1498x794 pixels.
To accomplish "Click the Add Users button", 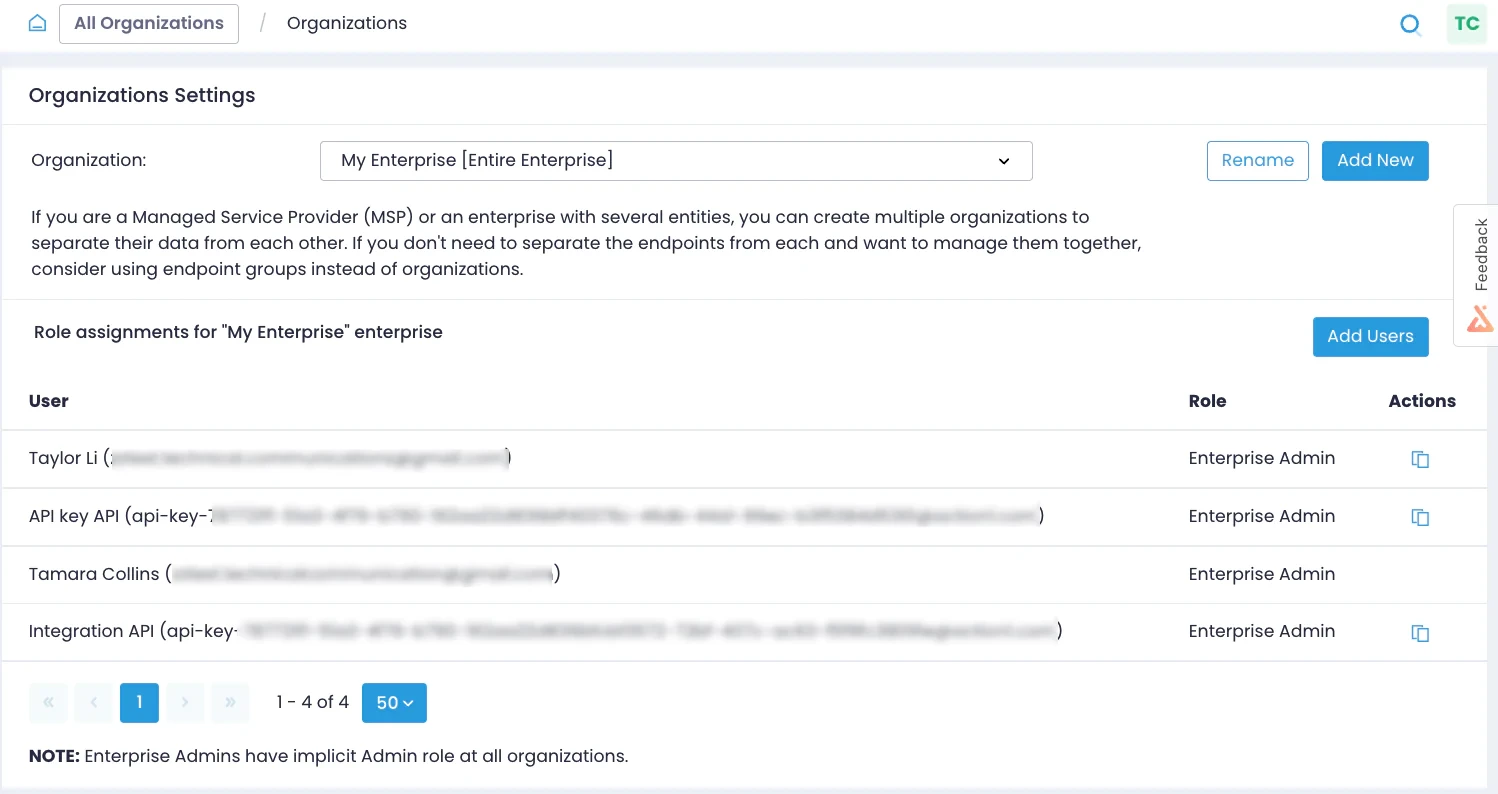I will tap(1370, 337).
